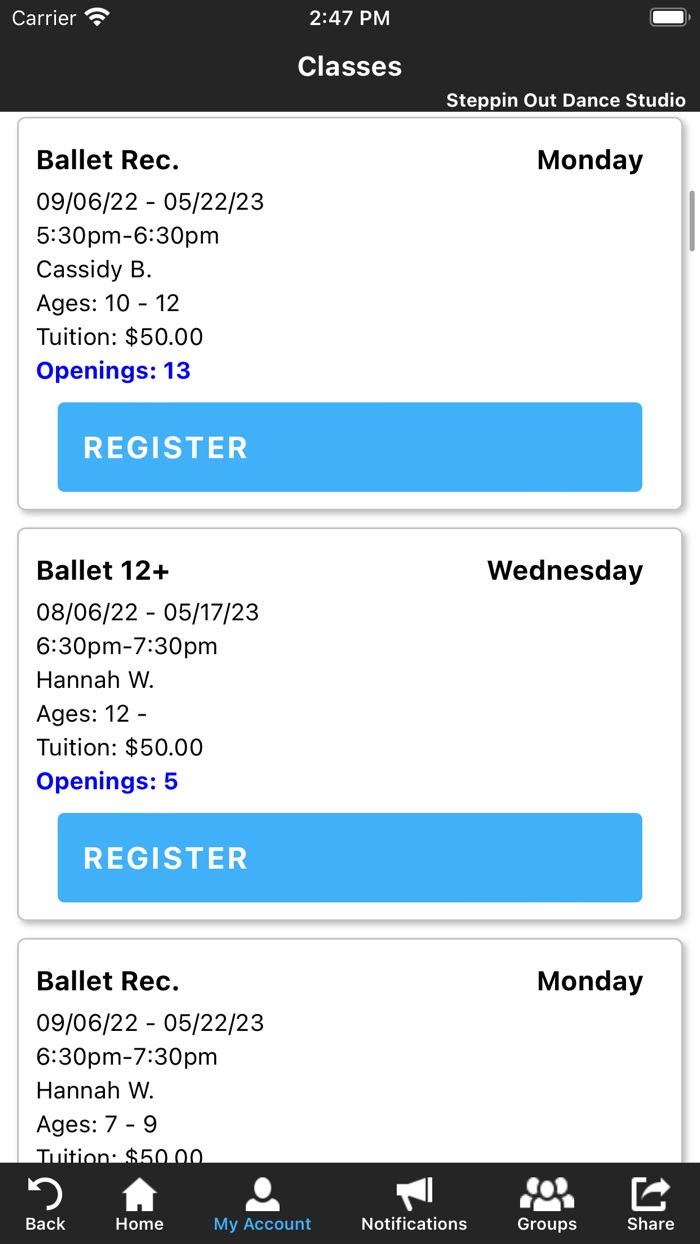Tap the Back arrow icon
The image size is (700, 1244).
click(45, 1193)
